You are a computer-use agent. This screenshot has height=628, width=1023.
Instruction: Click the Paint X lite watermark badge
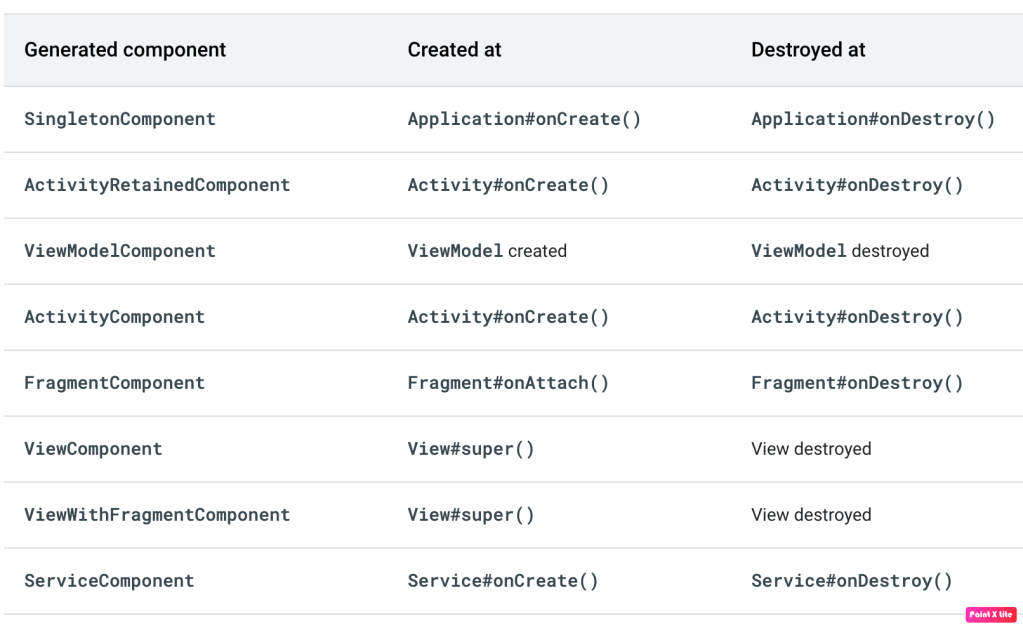990,614
